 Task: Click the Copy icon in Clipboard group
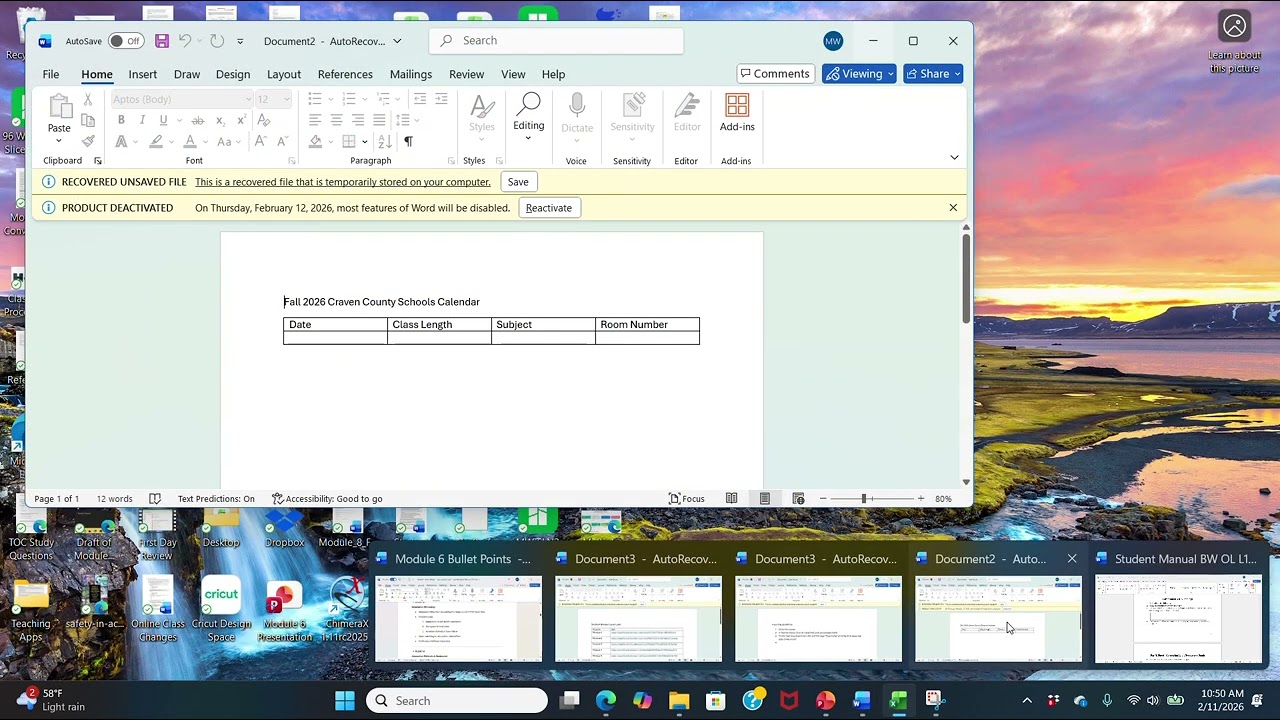88,120
